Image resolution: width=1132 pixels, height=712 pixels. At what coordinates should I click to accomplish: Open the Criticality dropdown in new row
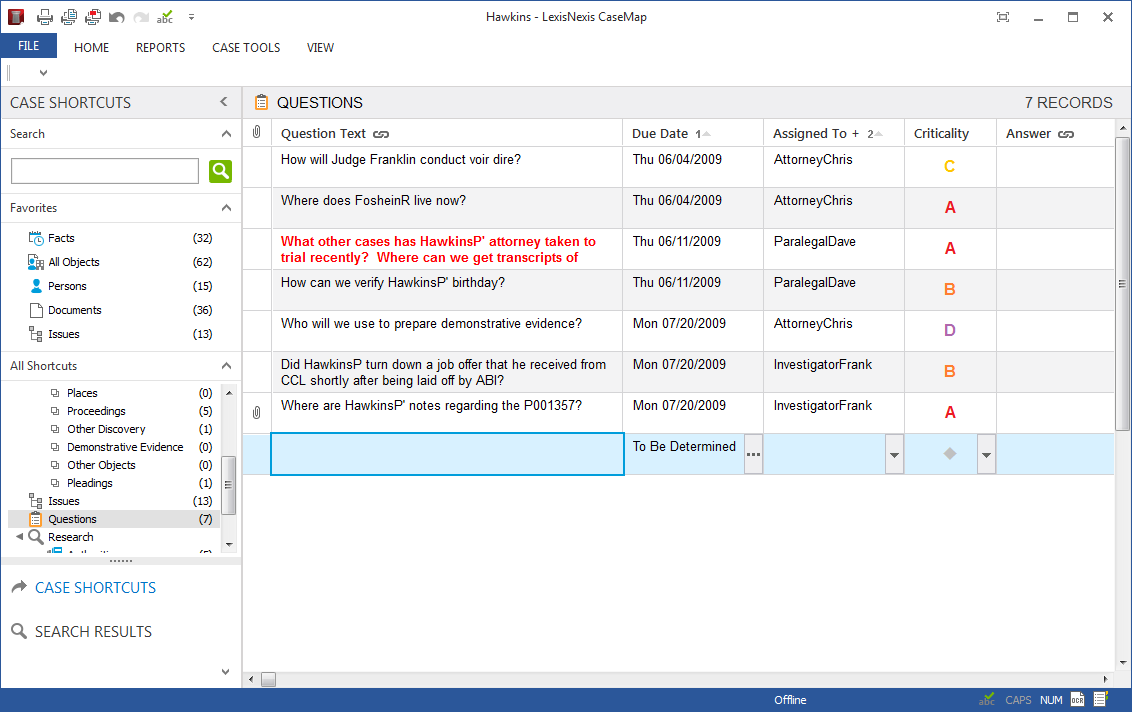click(986, 455)
